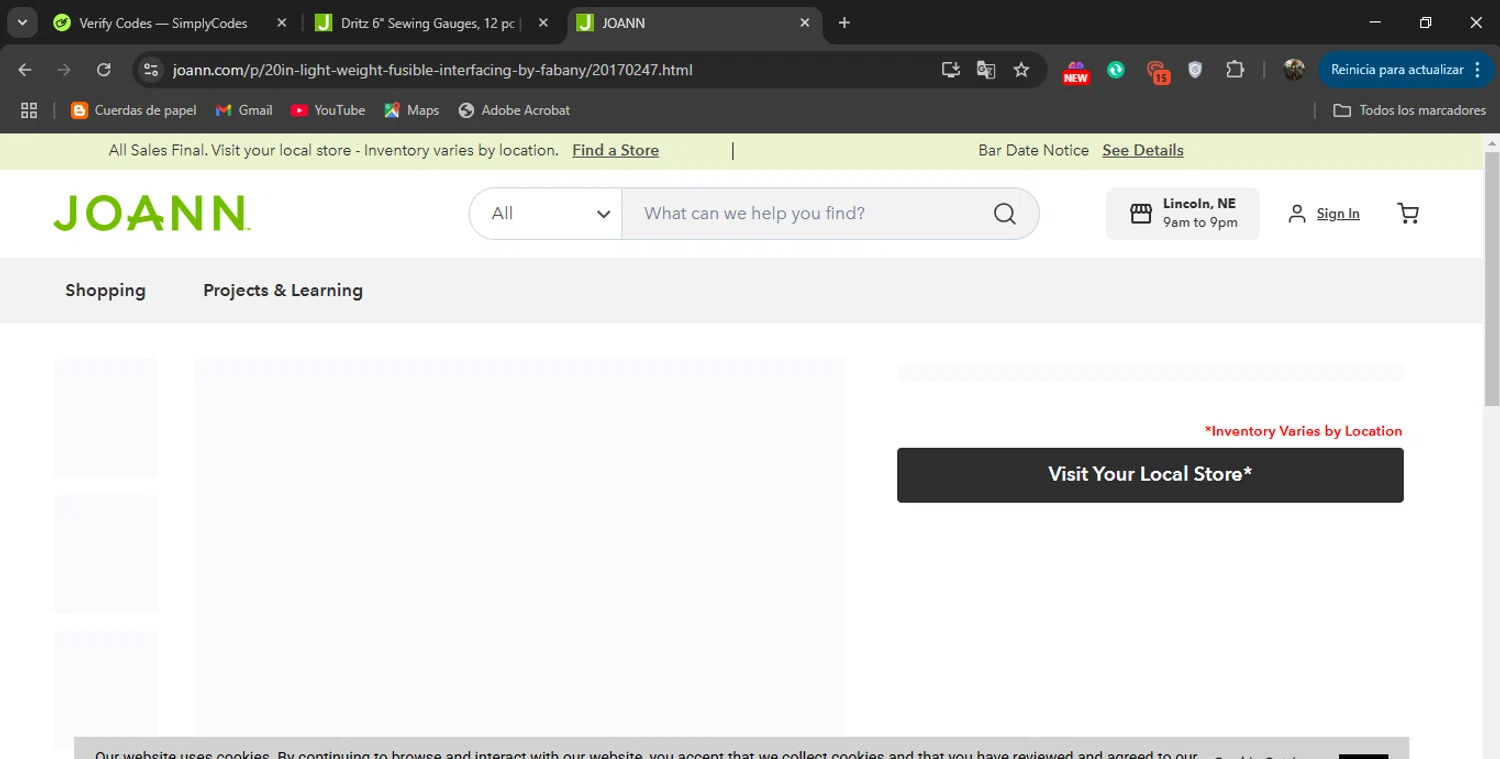Click the See Details link
This screenshot has width=1500, height=759.
click(1143, 150)
